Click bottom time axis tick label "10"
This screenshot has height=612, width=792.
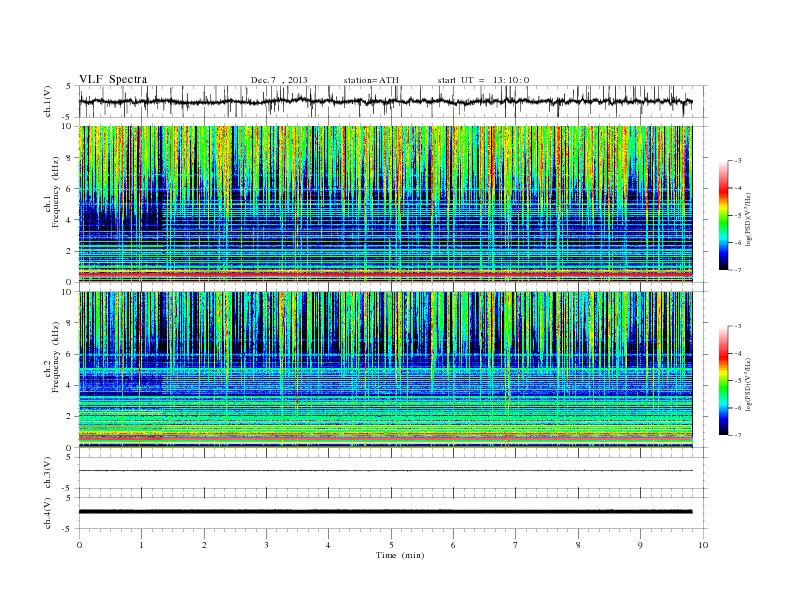[x=703, y=545]
